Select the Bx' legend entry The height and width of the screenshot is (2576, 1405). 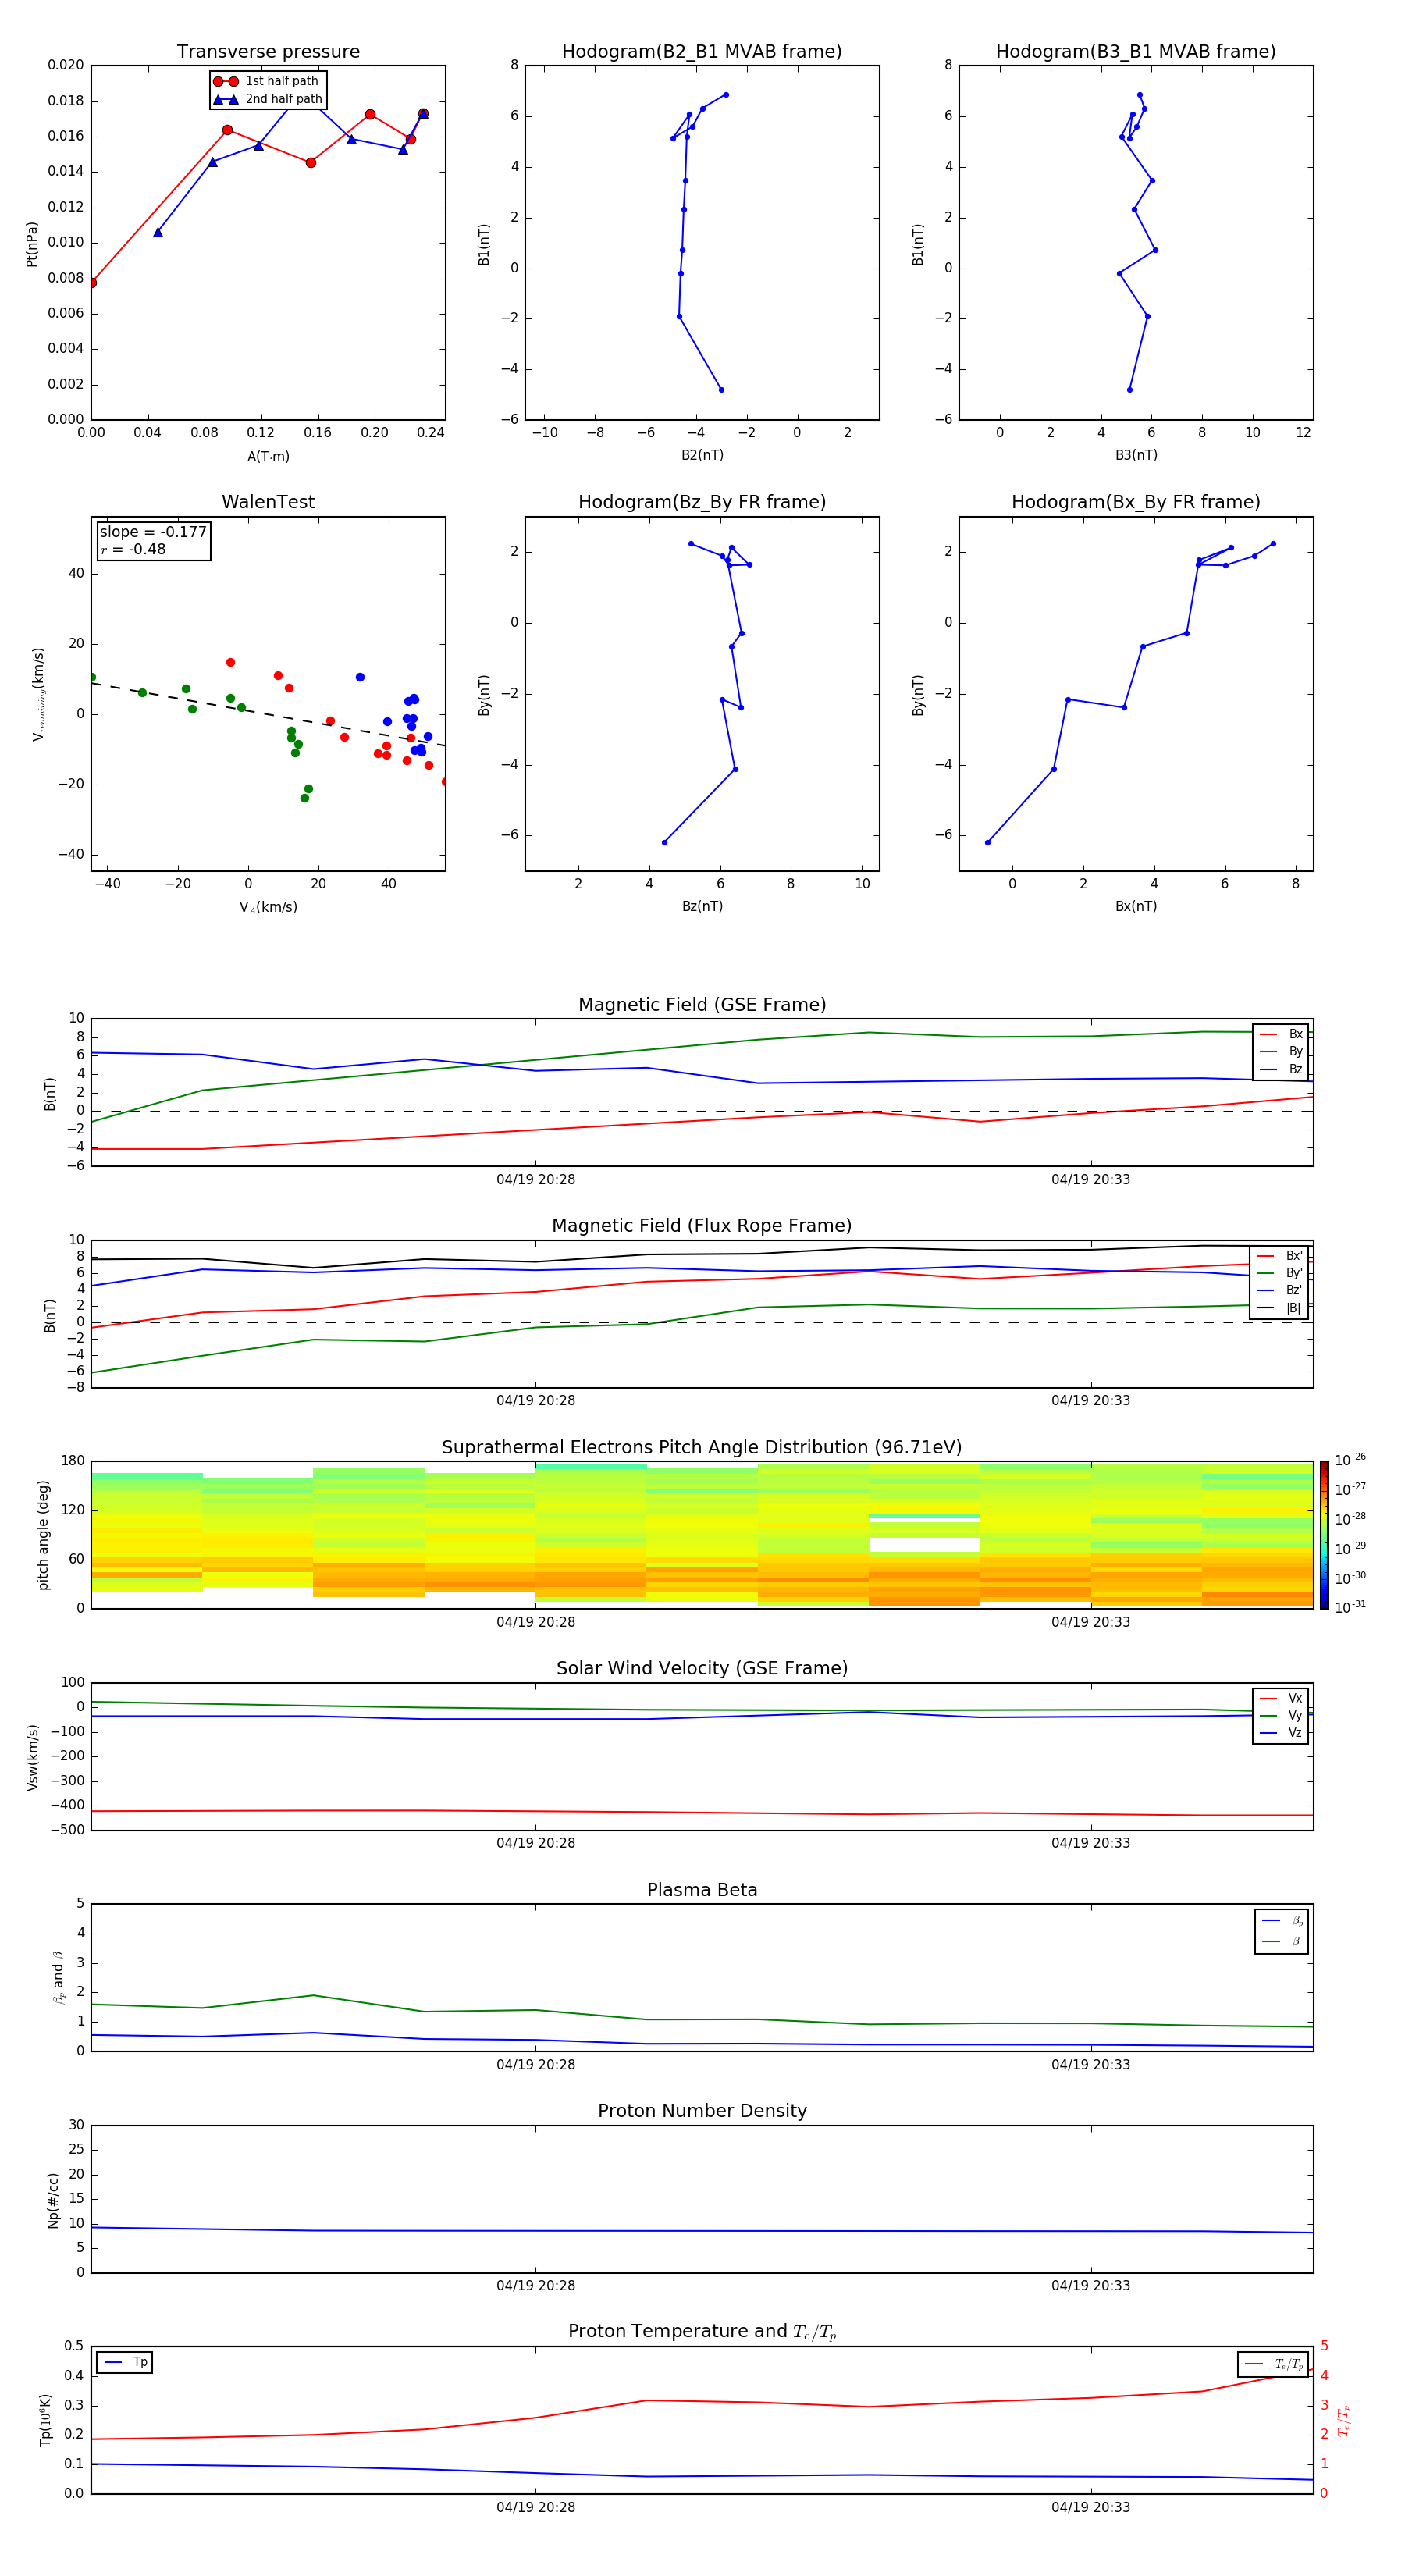coord(1280,1256)
